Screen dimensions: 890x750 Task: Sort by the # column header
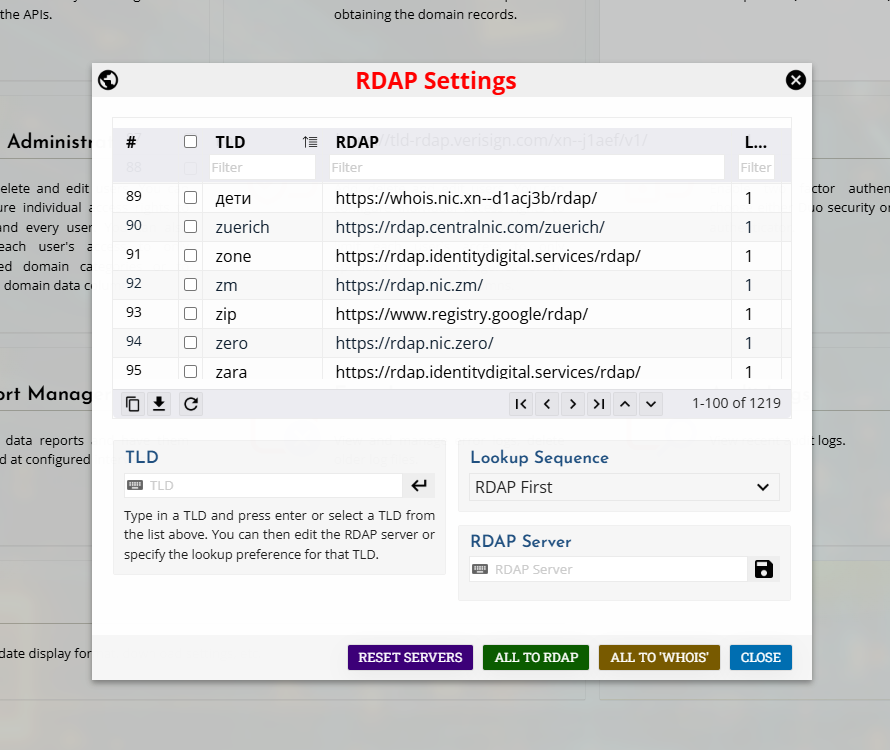(x=131, y=142)
